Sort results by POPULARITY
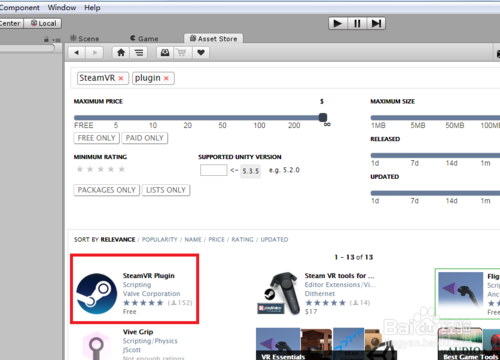The height and width of the screenshot is (360, 500). (x=160, y=240)
